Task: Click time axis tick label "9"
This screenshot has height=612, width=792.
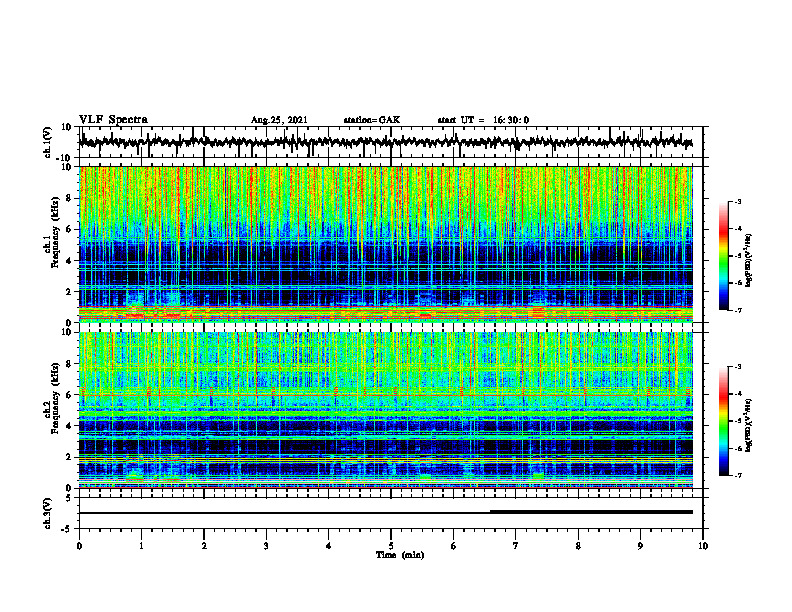Action: tap(640, 546)
